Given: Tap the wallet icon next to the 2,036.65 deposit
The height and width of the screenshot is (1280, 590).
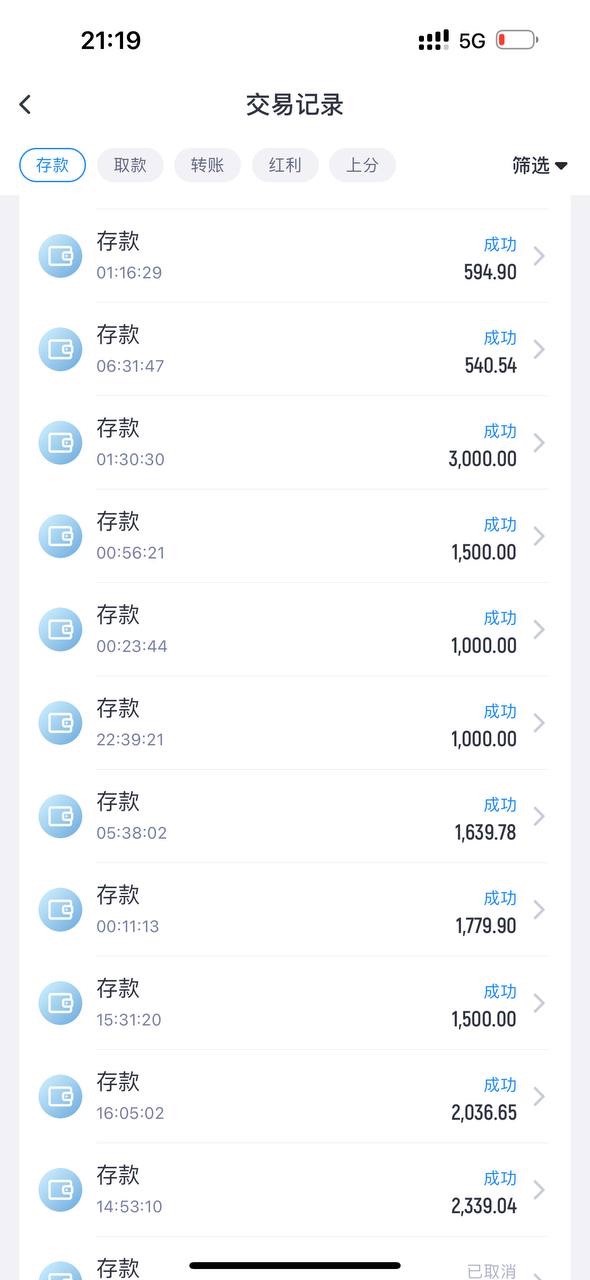Looking at the screenshot, I should click(60, 1096).
